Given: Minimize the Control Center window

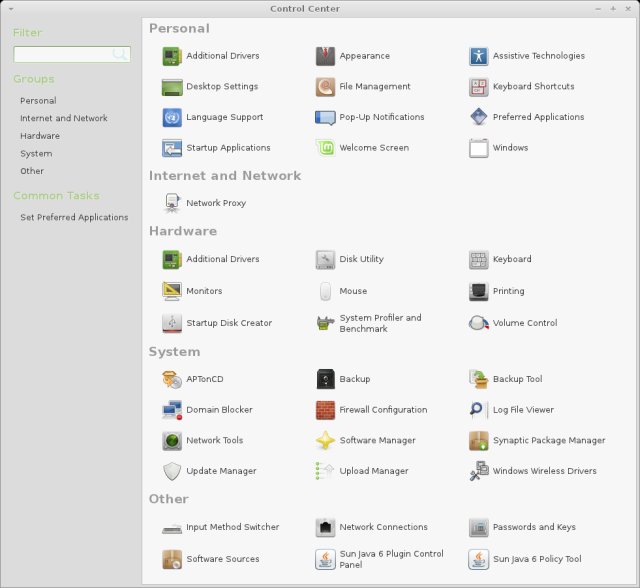Looking at the screenshot, I should click(x=598, y=9).
